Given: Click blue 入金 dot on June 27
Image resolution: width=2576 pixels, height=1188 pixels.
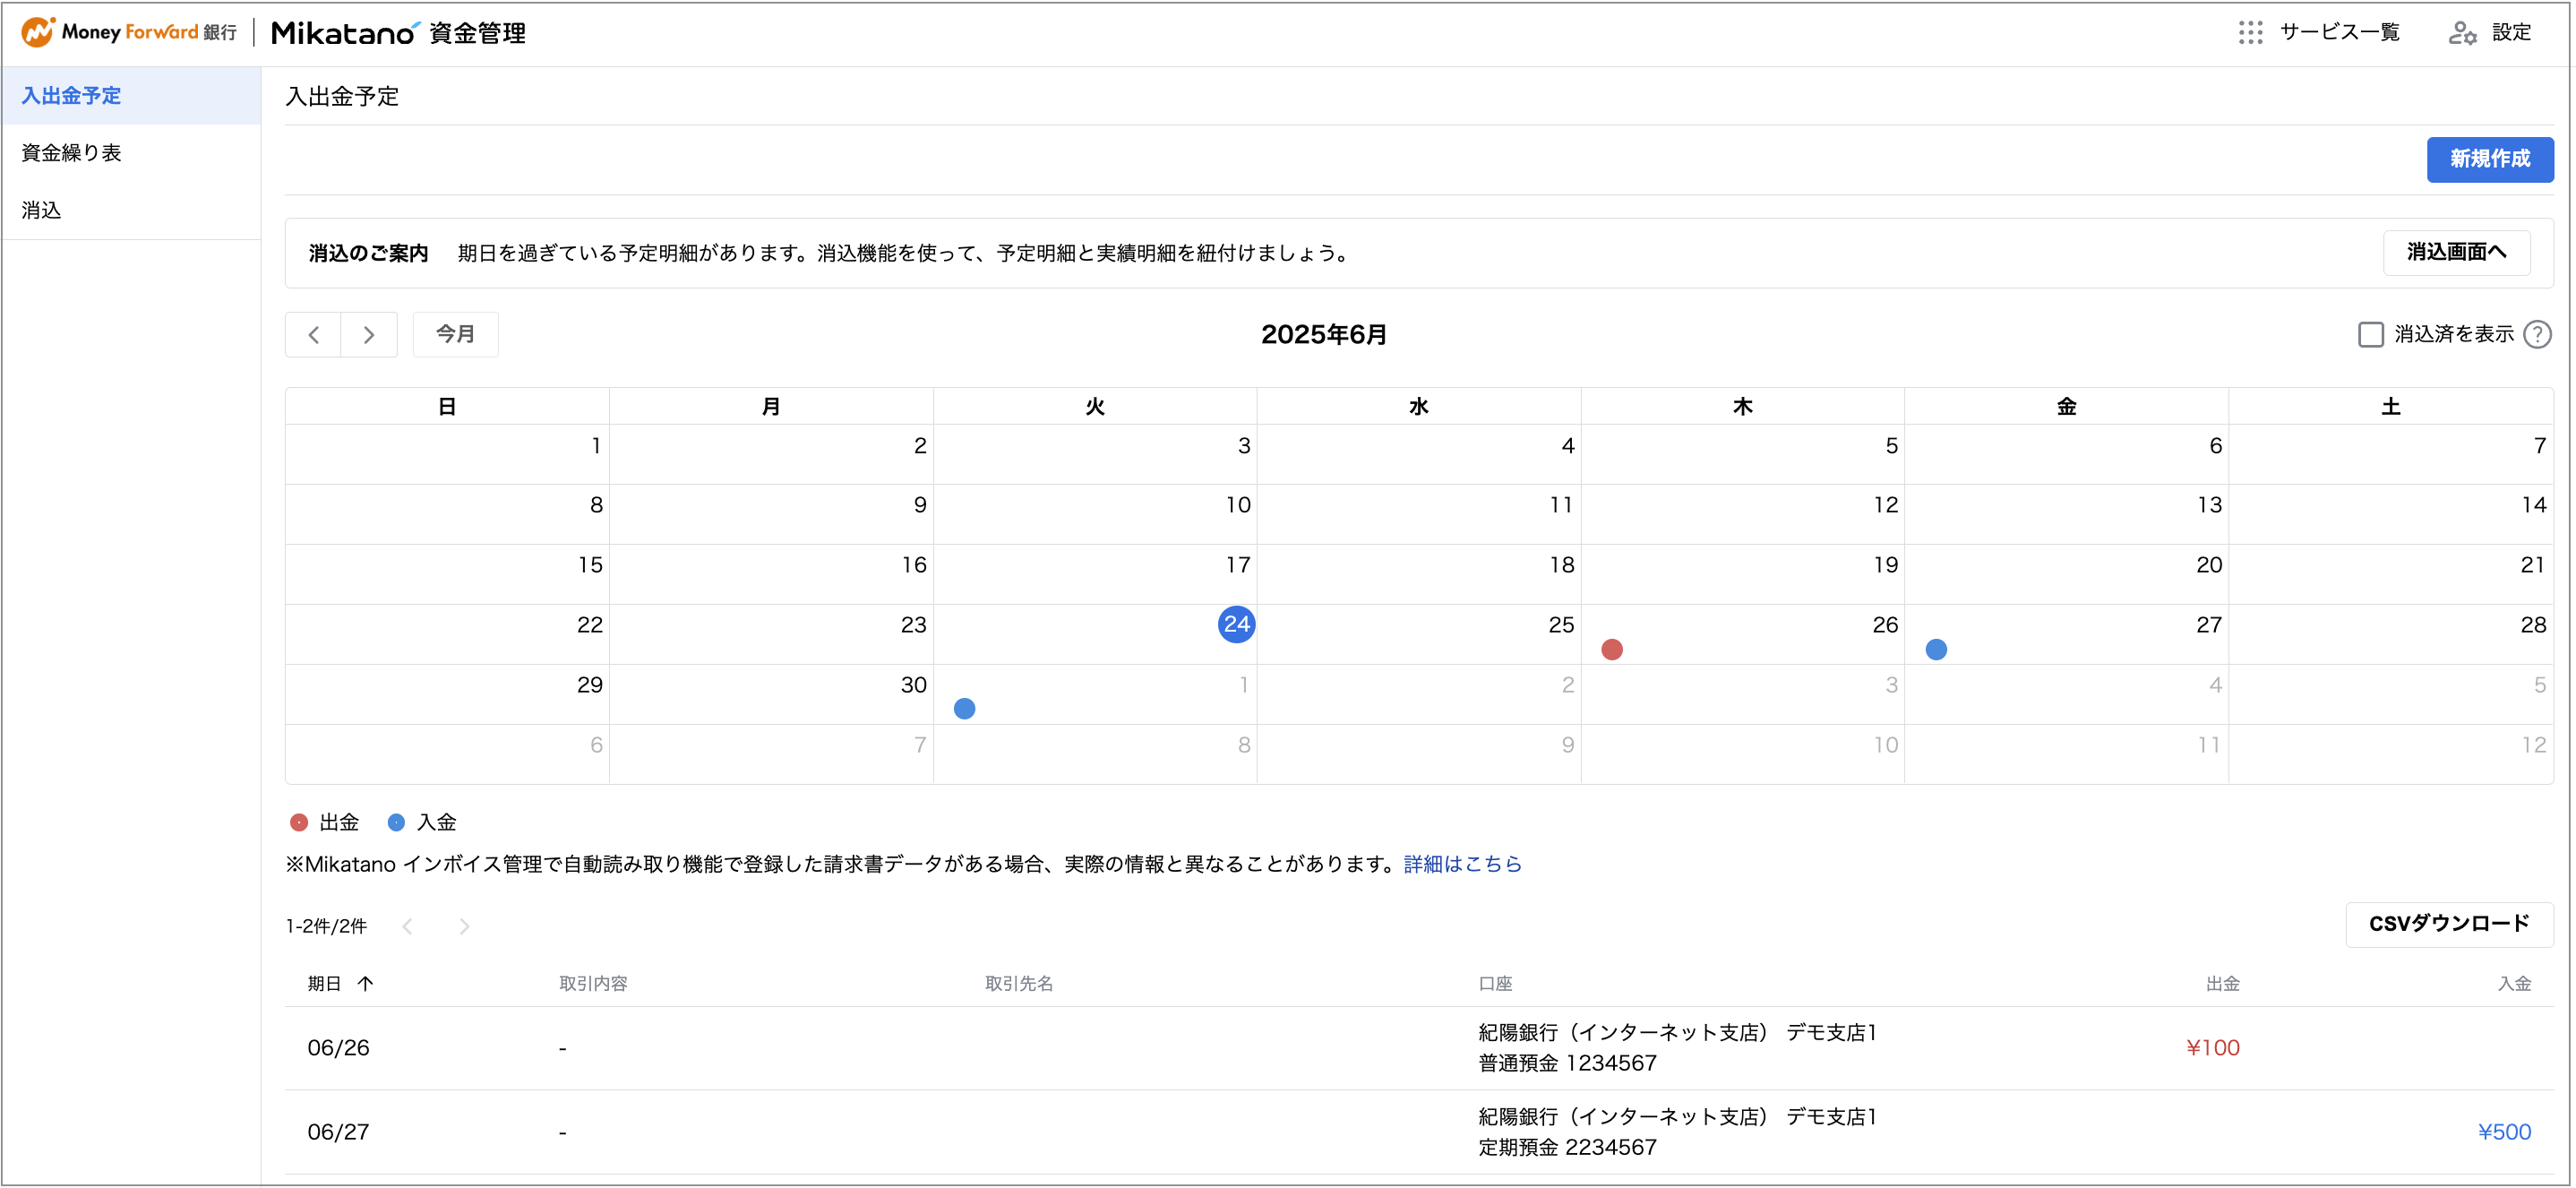Looking at the screenshot, I should [1936, 650].
